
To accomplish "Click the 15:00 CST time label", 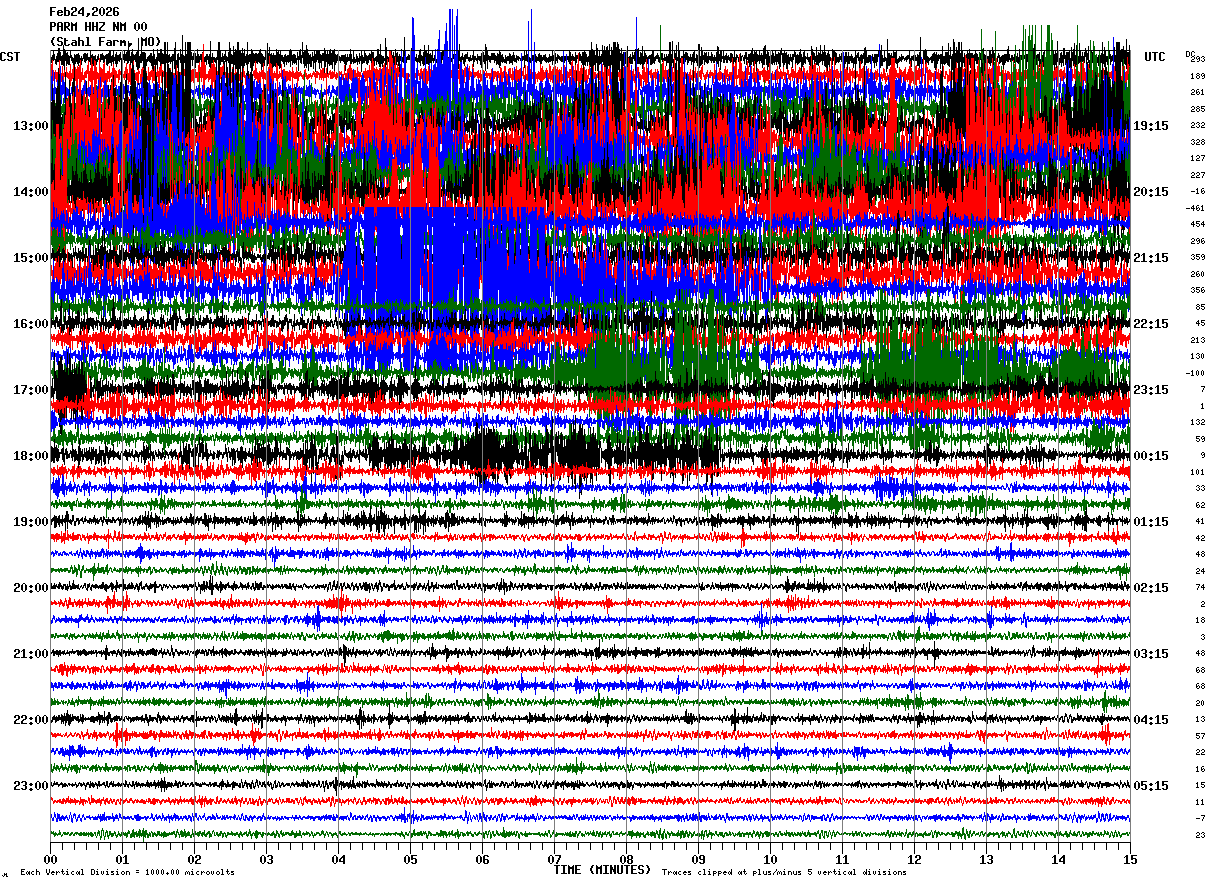I will click(x=30, y=258).
